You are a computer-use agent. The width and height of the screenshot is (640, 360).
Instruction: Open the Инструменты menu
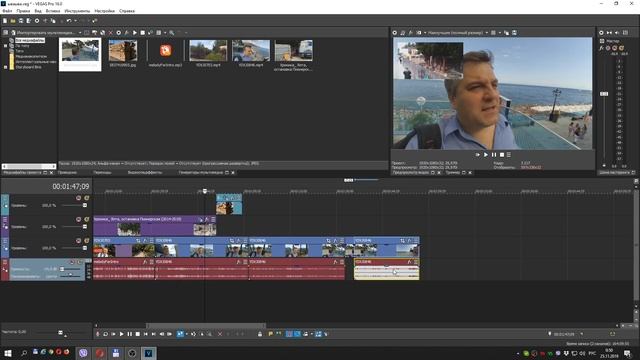click(x=77, y=11)
